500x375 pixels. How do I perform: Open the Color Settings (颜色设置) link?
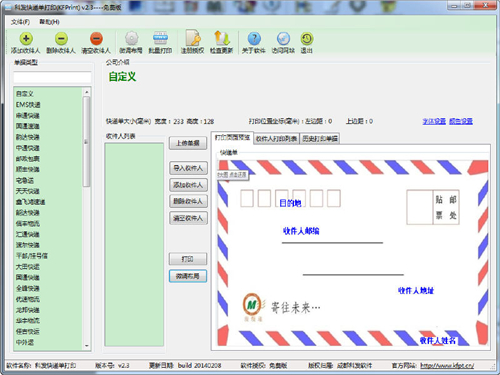pyautogui.click(x=461, y=121)
